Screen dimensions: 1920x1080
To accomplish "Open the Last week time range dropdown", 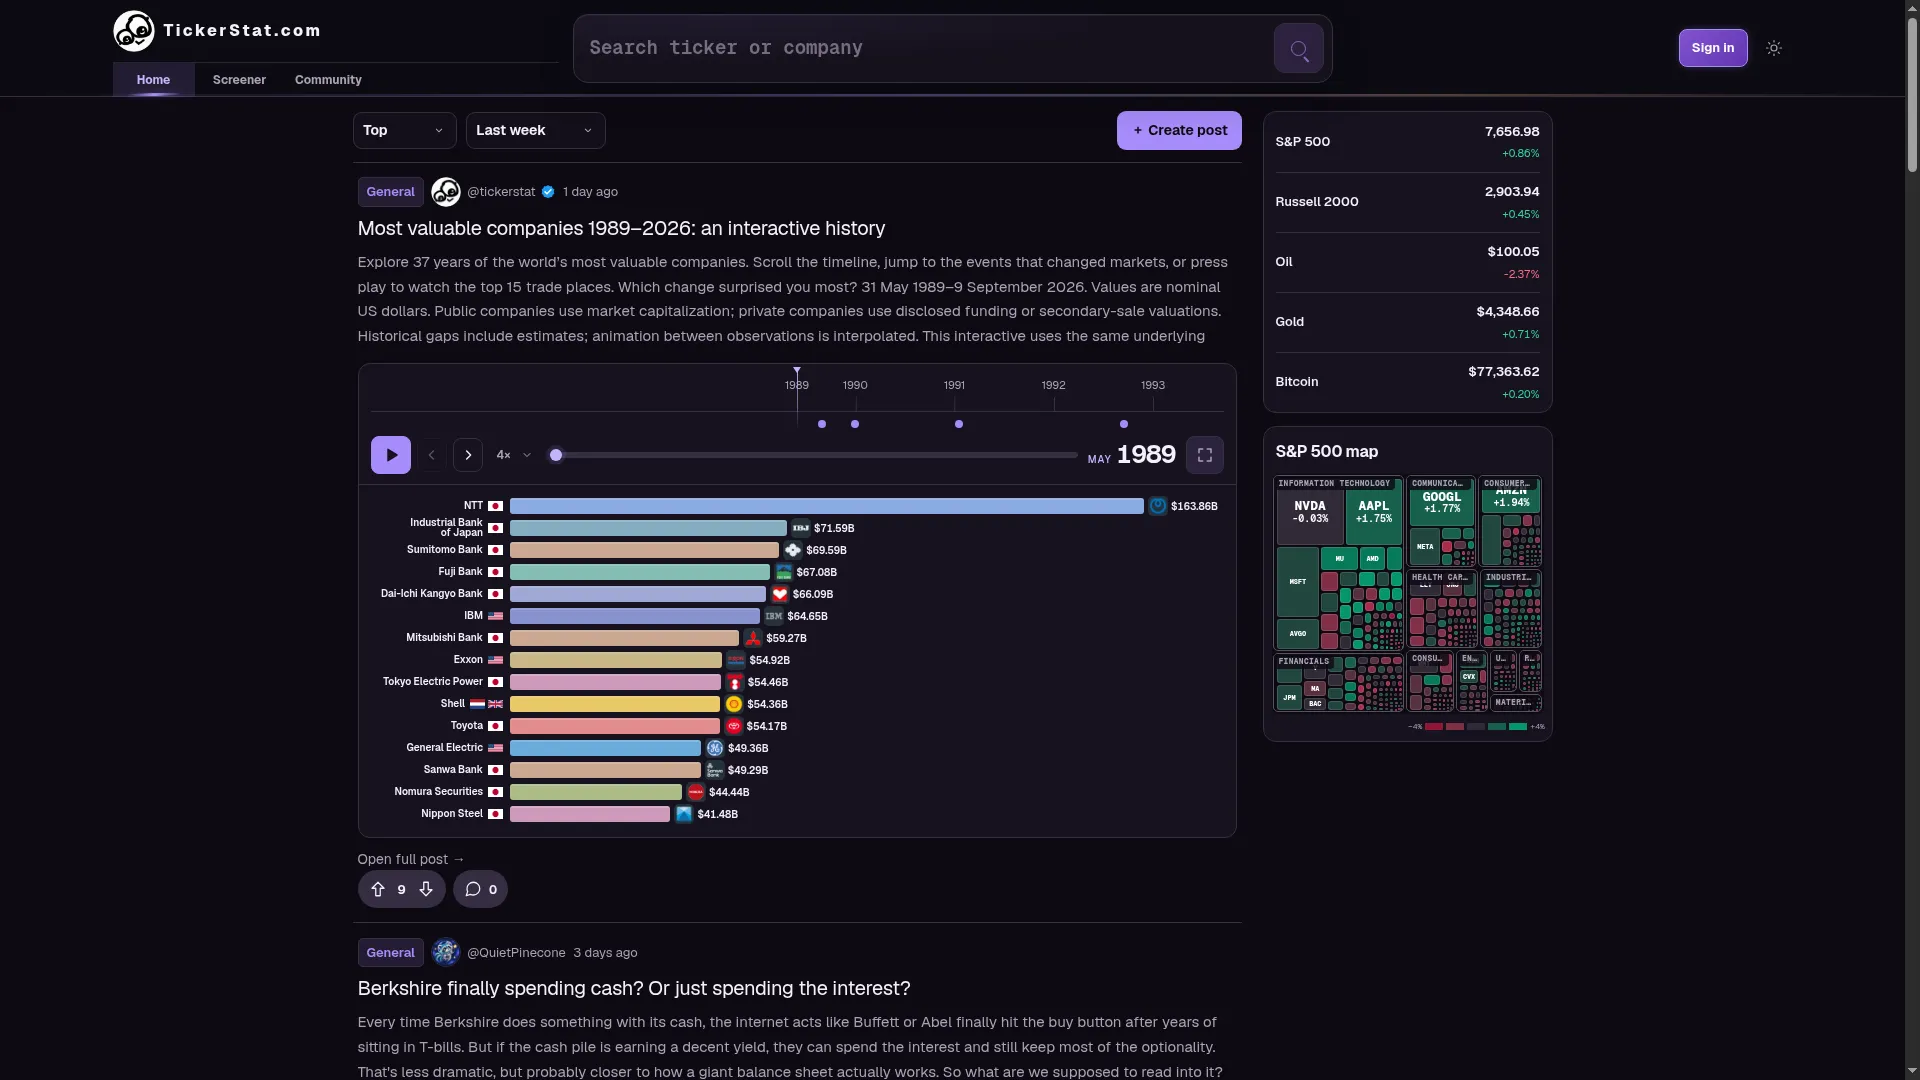I will pyautogui.click(x=536, y=131).
